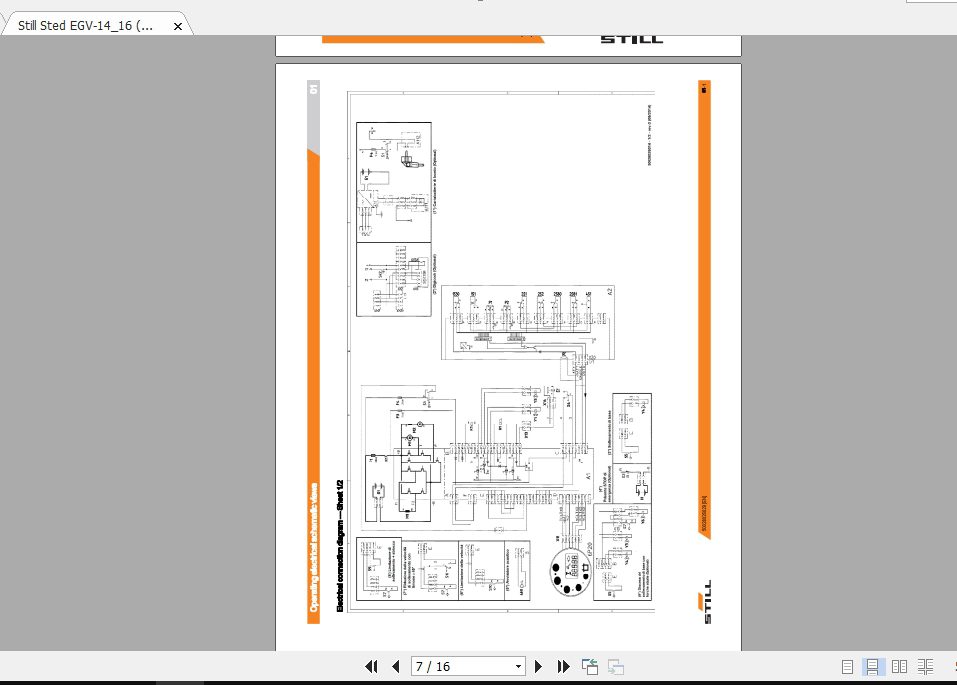Click the STILL logo on the diagram page
This screenshot has width=957, height=685.
(705, 602)
